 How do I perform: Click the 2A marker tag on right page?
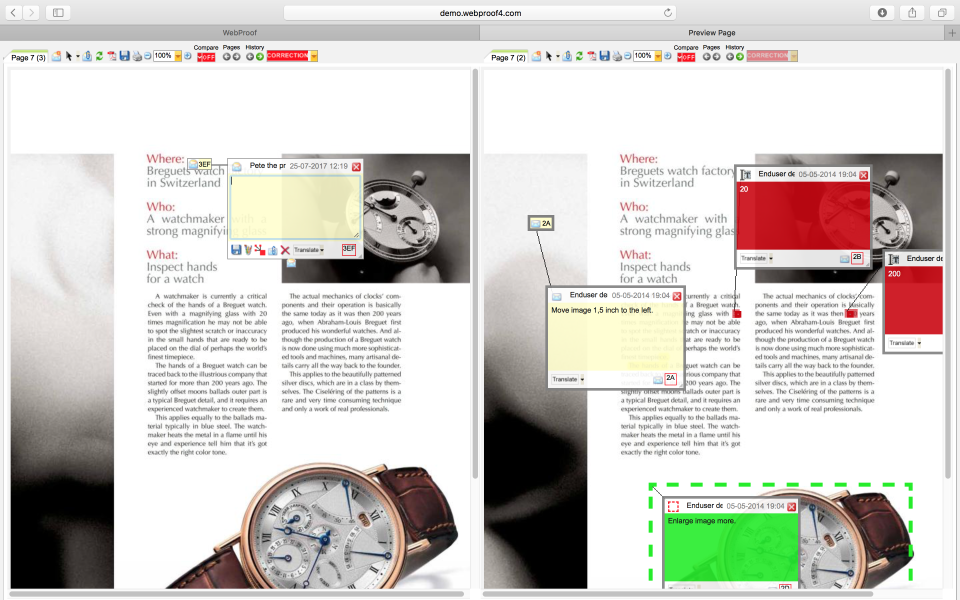tap(541, 223)
